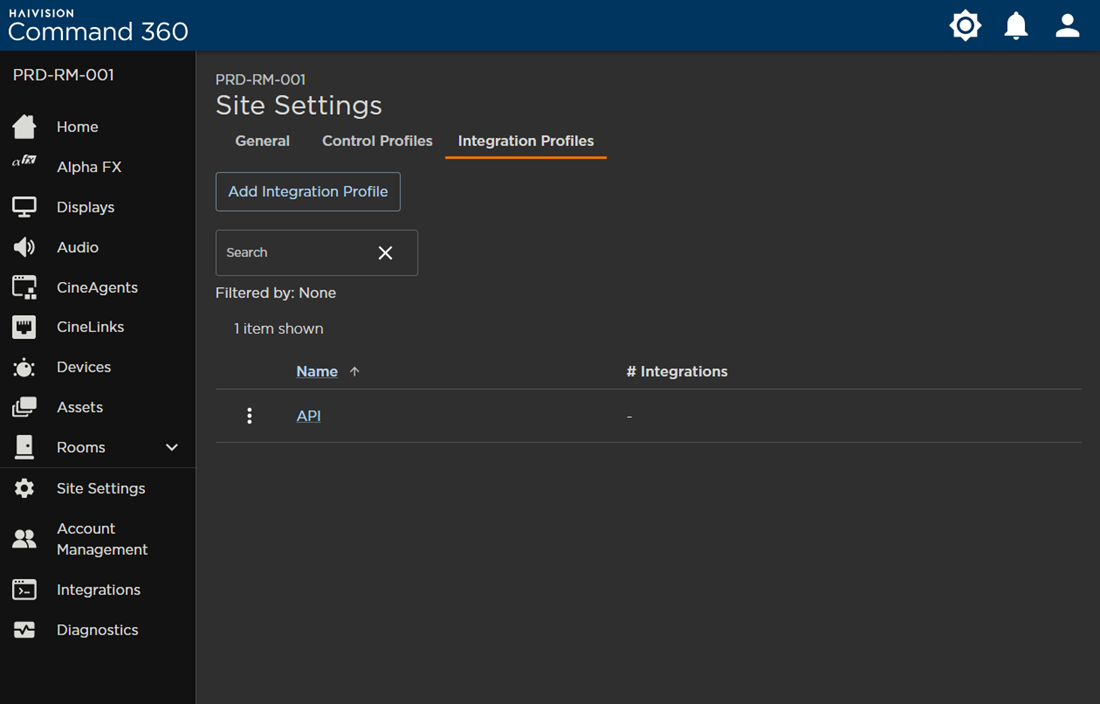Switch to the Control Profiles tab
This screenshot has width=1100, height=704.
pos(377,141)
